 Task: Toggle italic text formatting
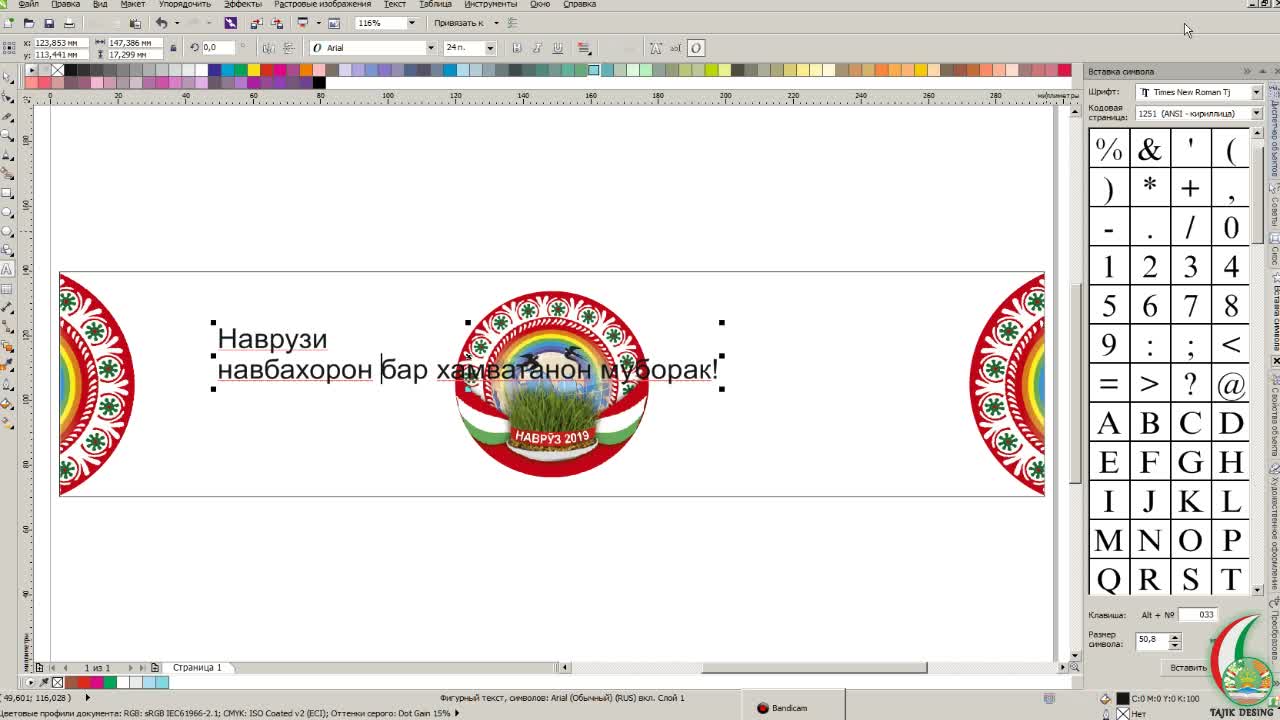tap(537, 48)
